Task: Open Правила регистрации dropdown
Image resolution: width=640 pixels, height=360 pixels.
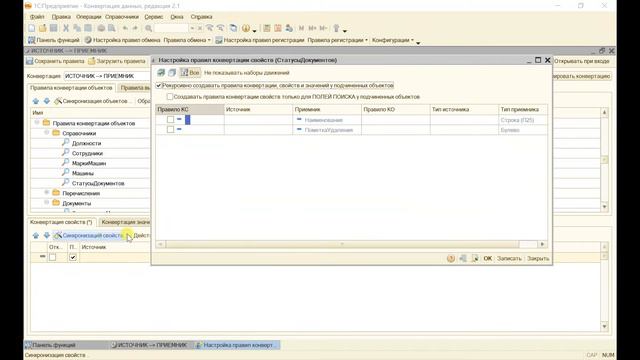Action: (x=338, y=40)
